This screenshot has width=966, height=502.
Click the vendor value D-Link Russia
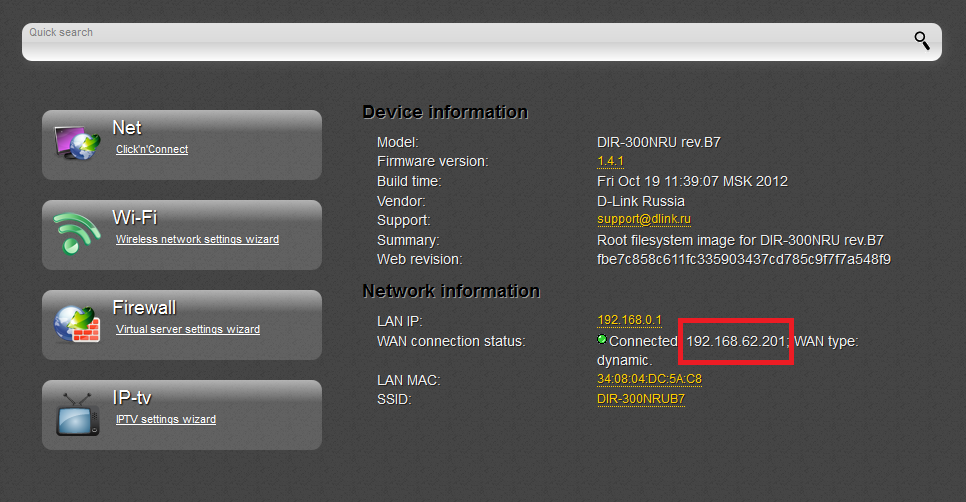click(641, 201)
